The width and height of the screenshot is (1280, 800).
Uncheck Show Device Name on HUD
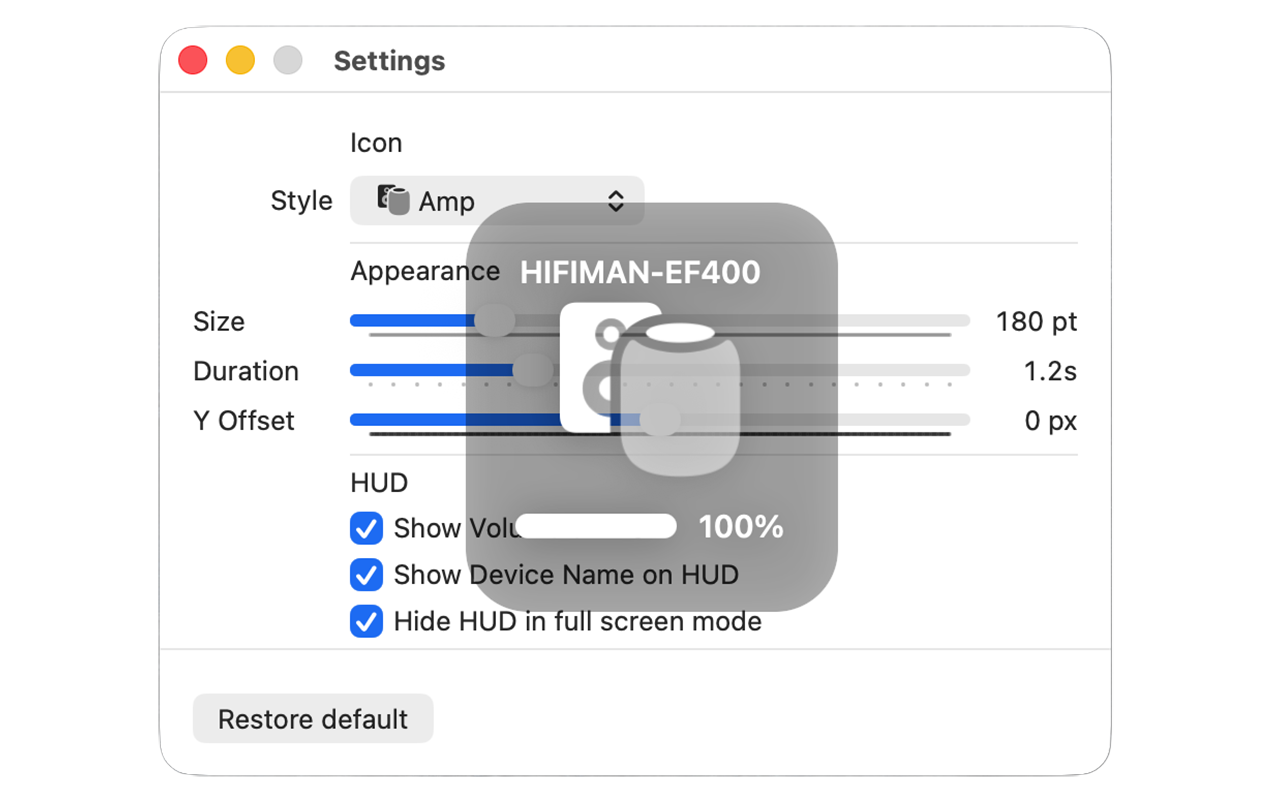[366, 575]
